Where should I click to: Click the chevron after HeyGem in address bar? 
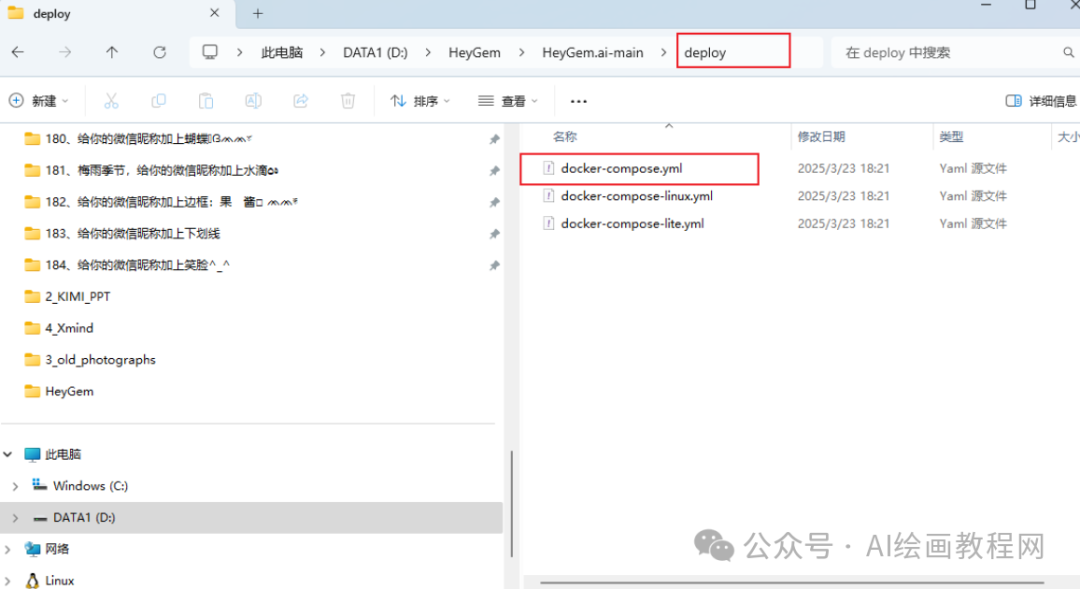[521, 52]
